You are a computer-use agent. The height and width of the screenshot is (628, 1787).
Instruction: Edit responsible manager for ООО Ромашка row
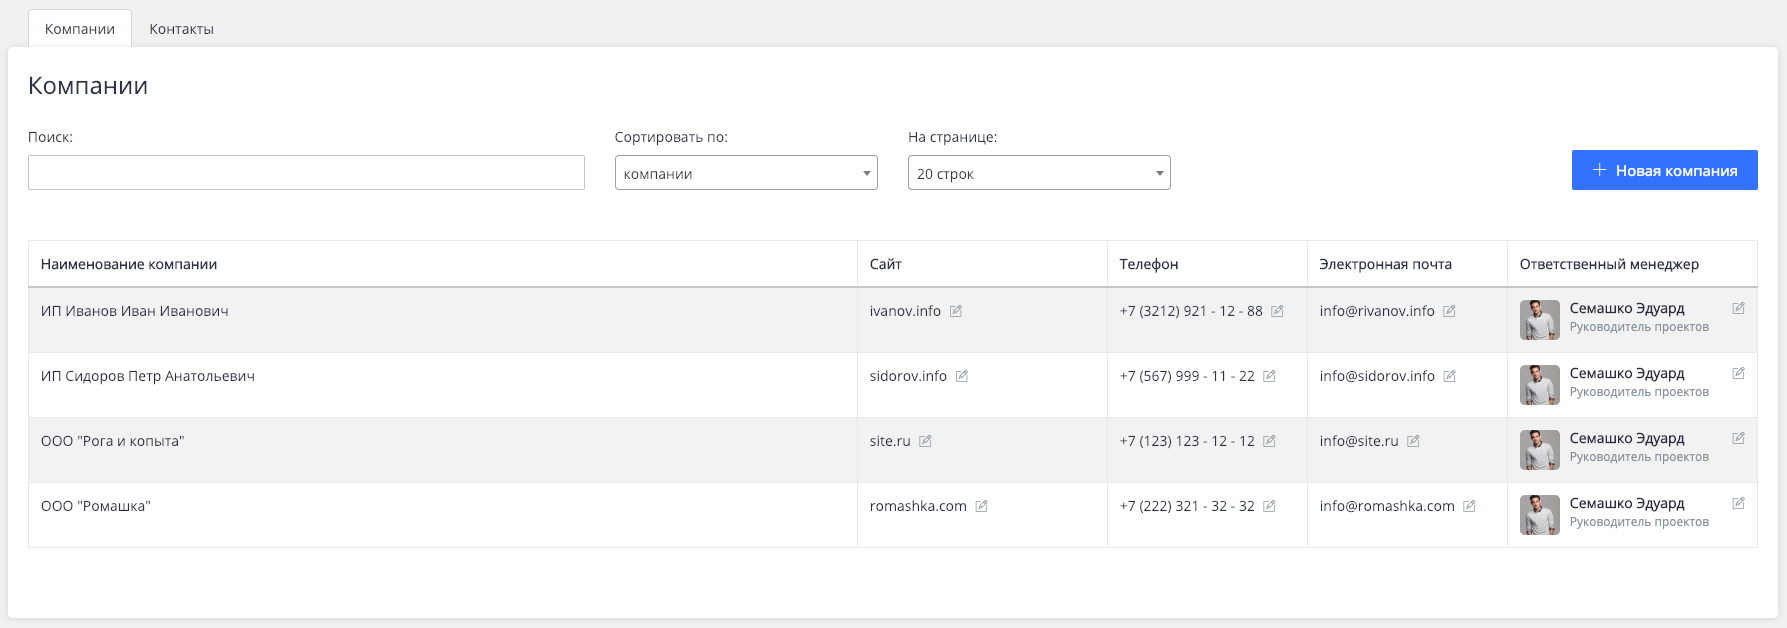click(1738, 503)
